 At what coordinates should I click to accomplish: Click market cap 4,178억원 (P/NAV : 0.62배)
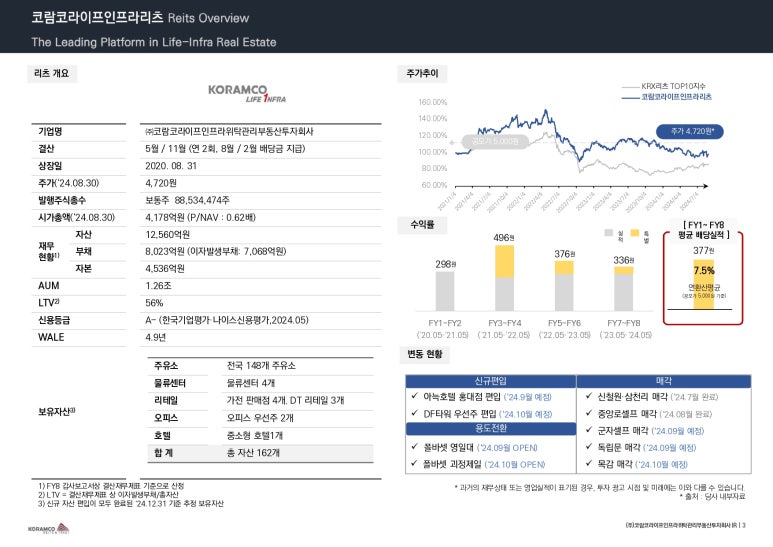coord(201,217)
